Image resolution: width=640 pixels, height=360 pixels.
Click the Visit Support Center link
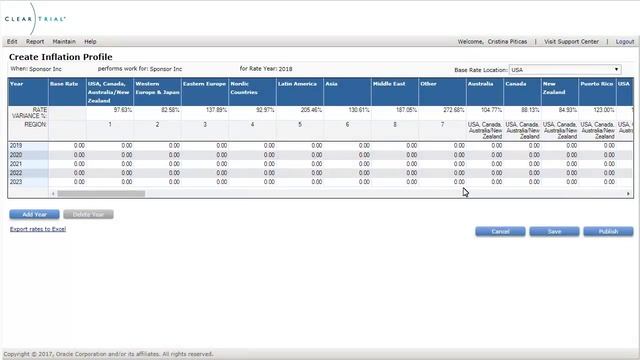[571, 42]
